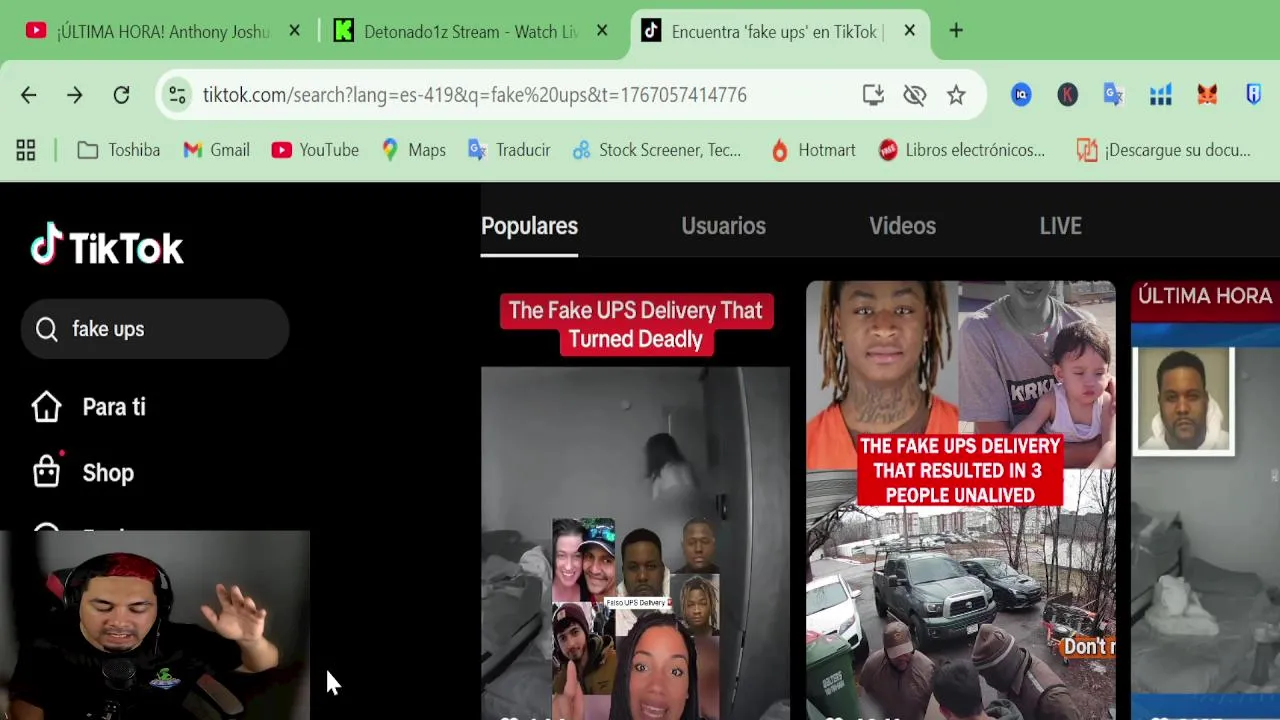1280x720 pixels.
Task: Open '3 People Unalived' video thumbnail
Action: coord(961,500)
